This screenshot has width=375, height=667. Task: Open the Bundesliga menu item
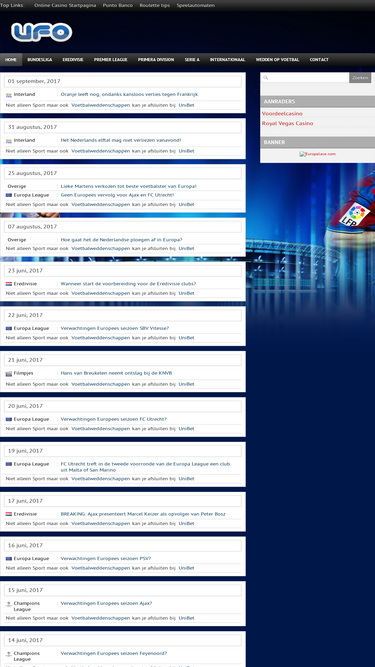coord(40,60)
